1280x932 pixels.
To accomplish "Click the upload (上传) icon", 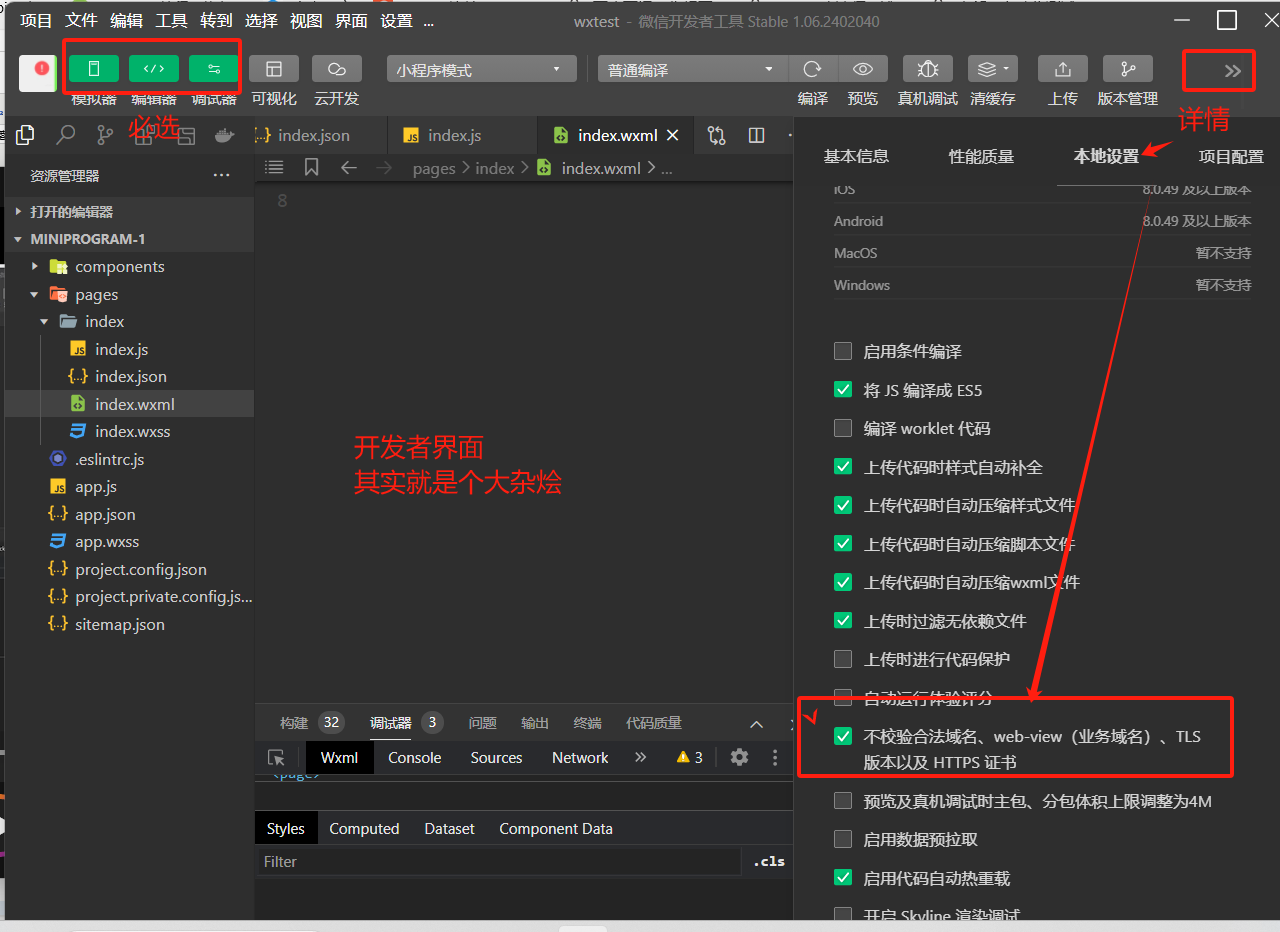I will point(1063,68).
